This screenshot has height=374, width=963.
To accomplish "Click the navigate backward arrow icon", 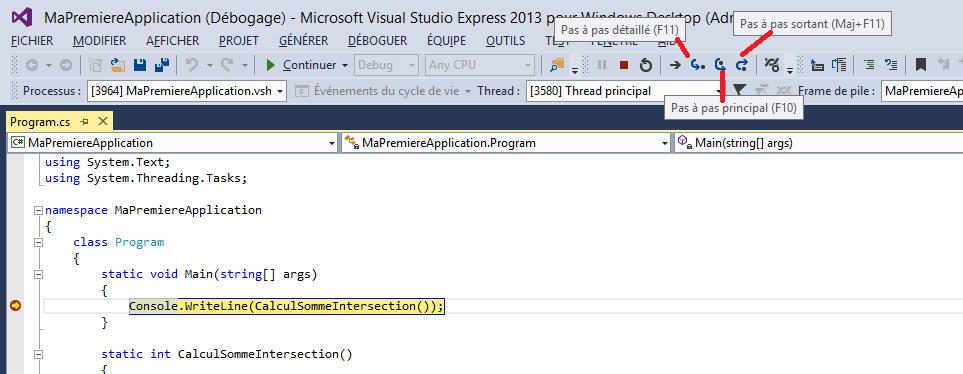I will tap(31, 64).
